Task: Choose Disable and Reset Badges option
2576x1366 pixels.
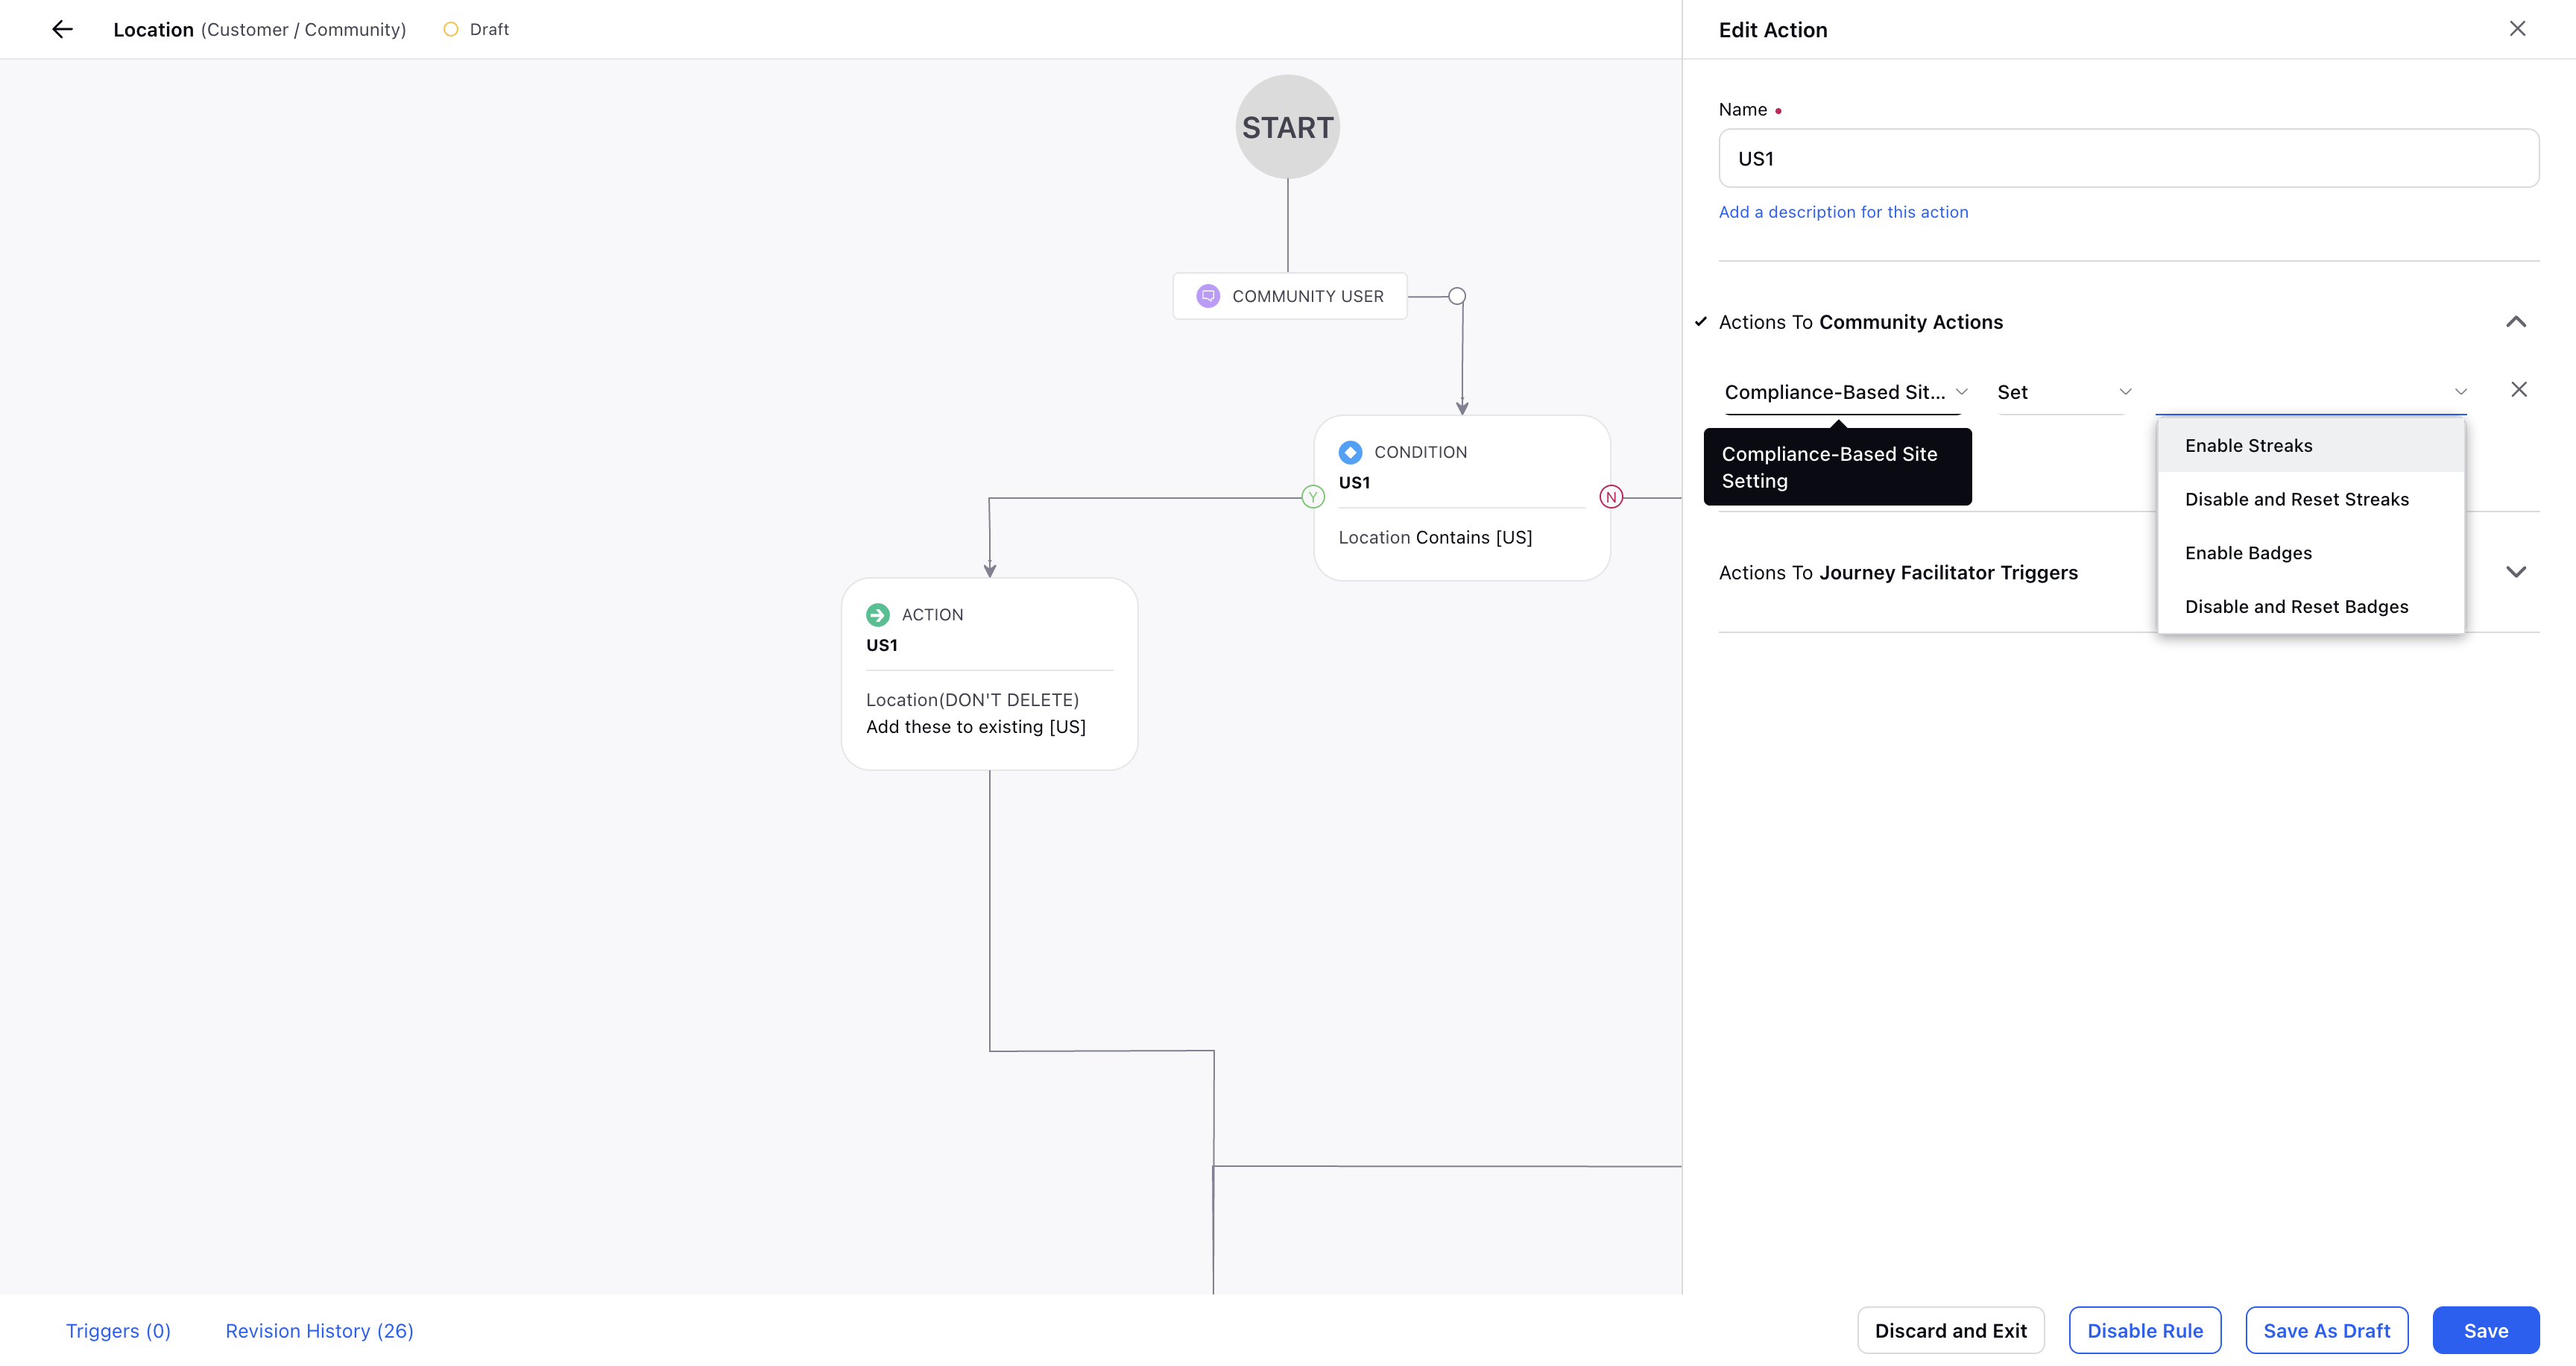Action: pyautogui.click(x=2310, y=607)
